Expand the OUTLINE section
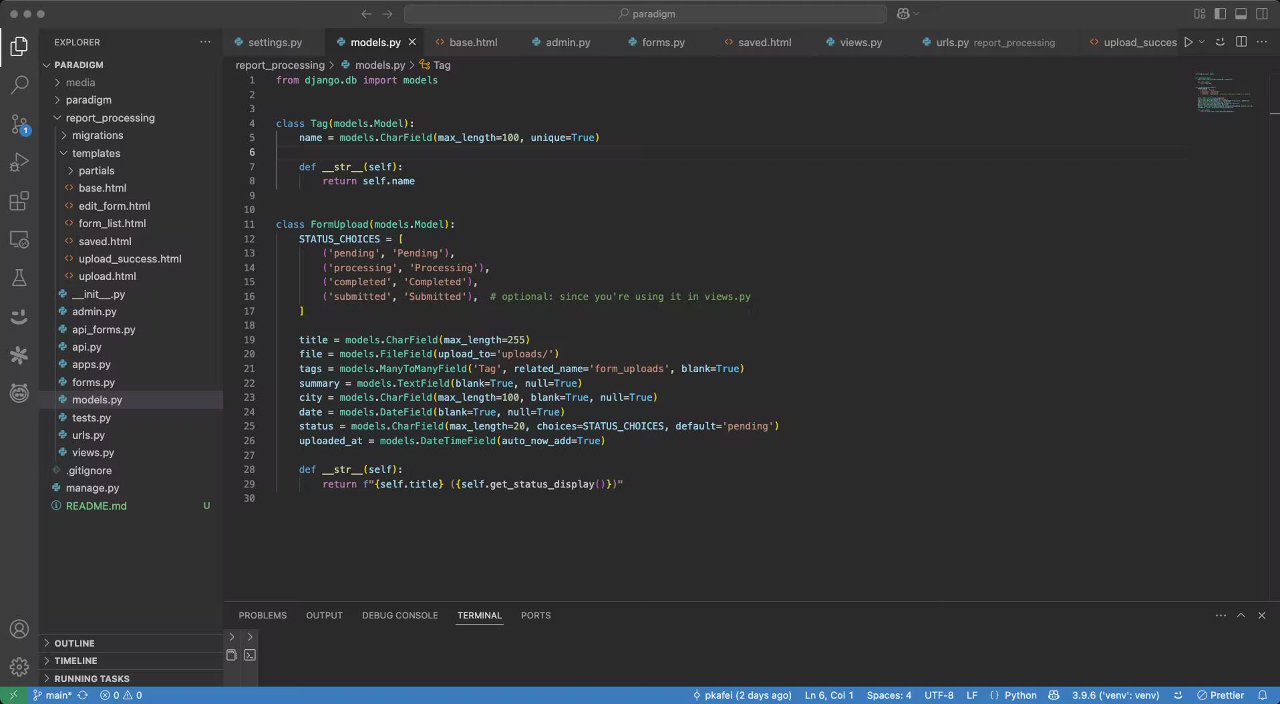Image resolution: width=1280 pixels, height=704 pixels. [x=74, y=643]
